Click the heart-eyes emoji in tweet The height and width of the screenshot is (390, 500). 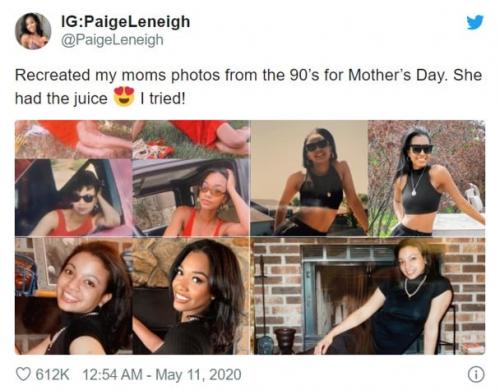[x=124, y=97]
